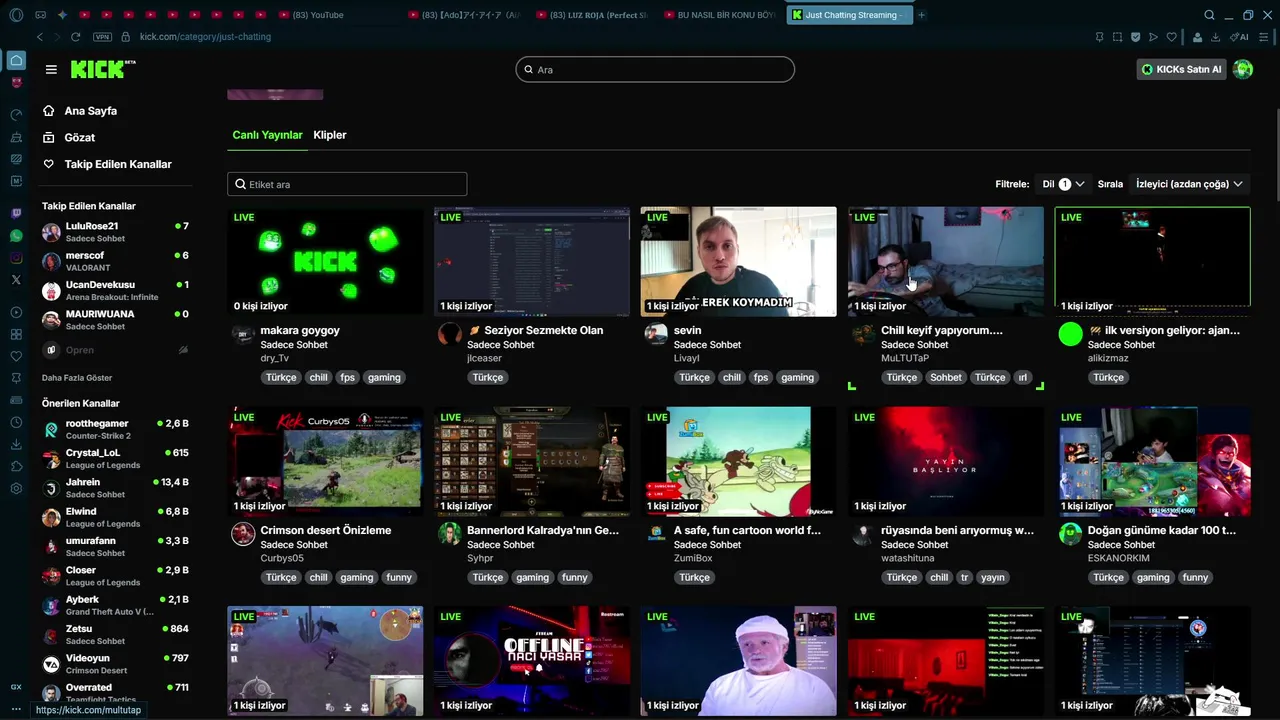Open Gözat in the Kick sidebar
The width and height of the screenshot is (1280, 720).
pyautogui.click(x=80, y=137)
